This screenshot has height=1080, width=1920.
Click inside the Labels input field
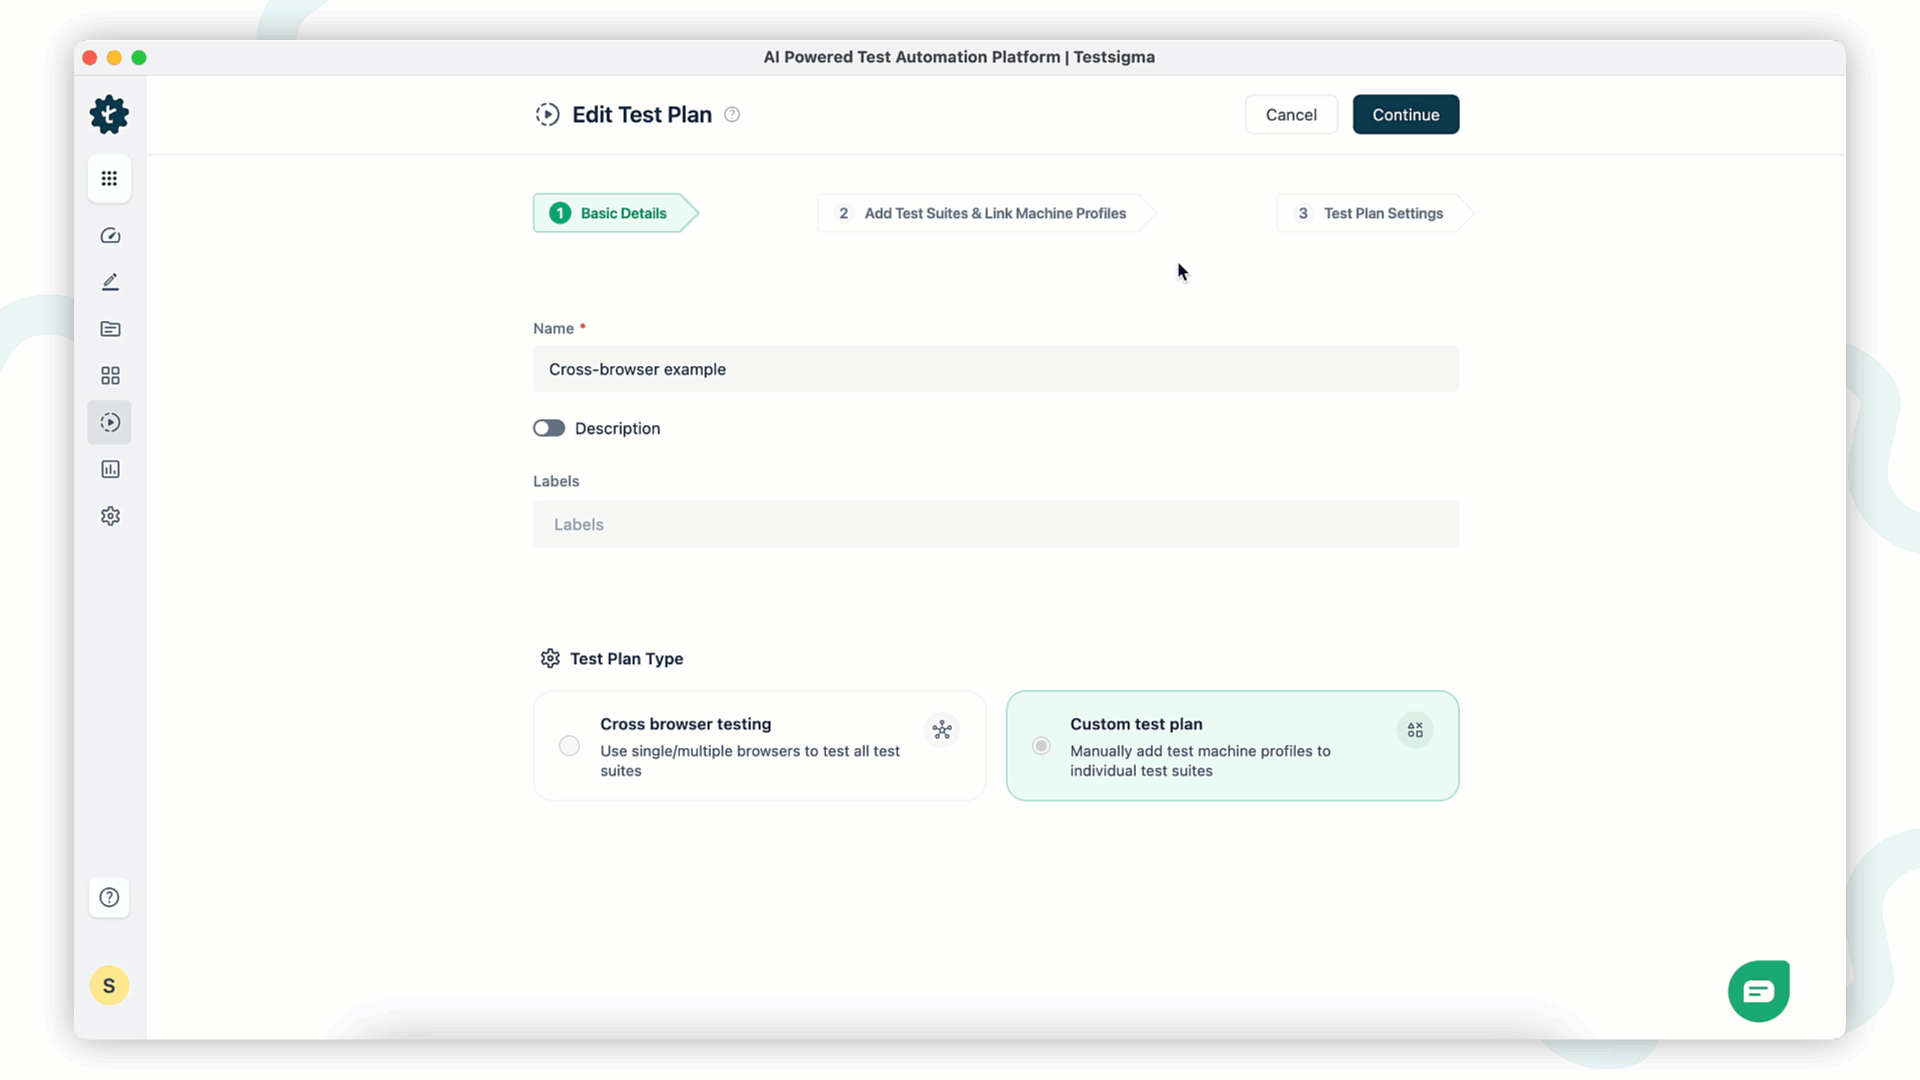[x=995, y=523]
